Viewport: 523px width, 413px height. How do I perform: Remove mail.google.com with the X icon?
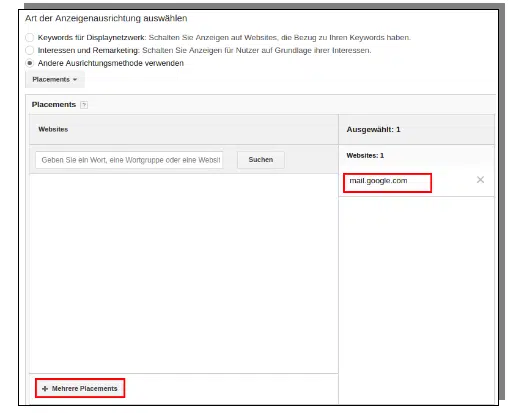(480, 180)
